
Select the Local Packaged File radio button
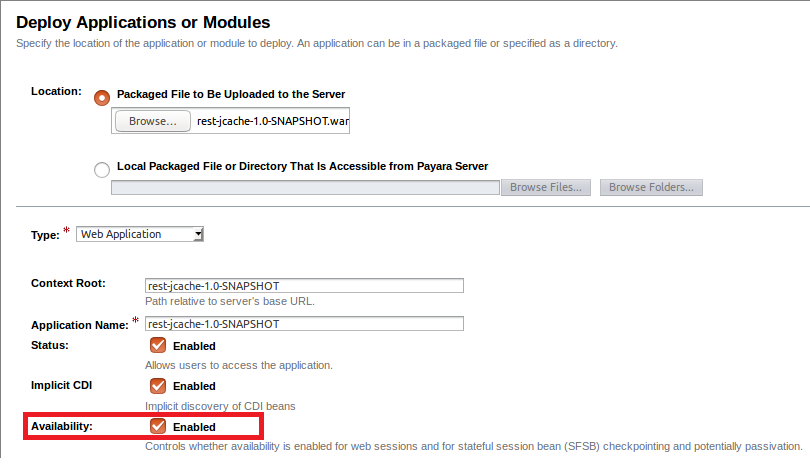tap(102, 169)
